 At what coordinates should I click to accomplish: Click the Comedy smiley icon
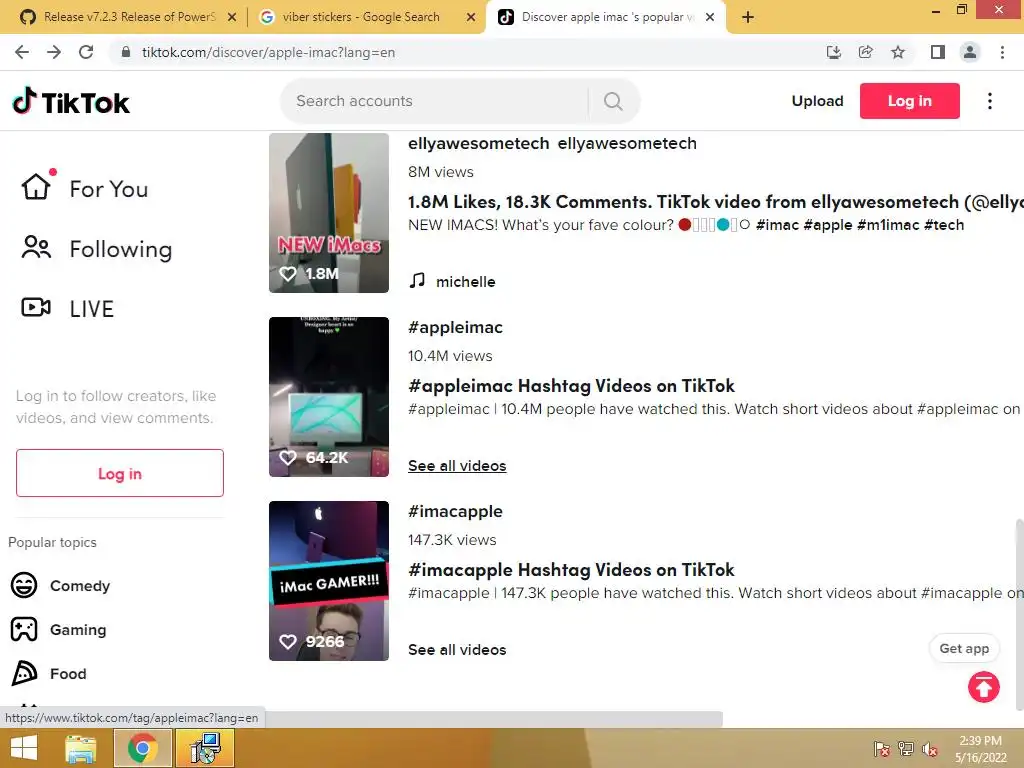tap(24, 585)
